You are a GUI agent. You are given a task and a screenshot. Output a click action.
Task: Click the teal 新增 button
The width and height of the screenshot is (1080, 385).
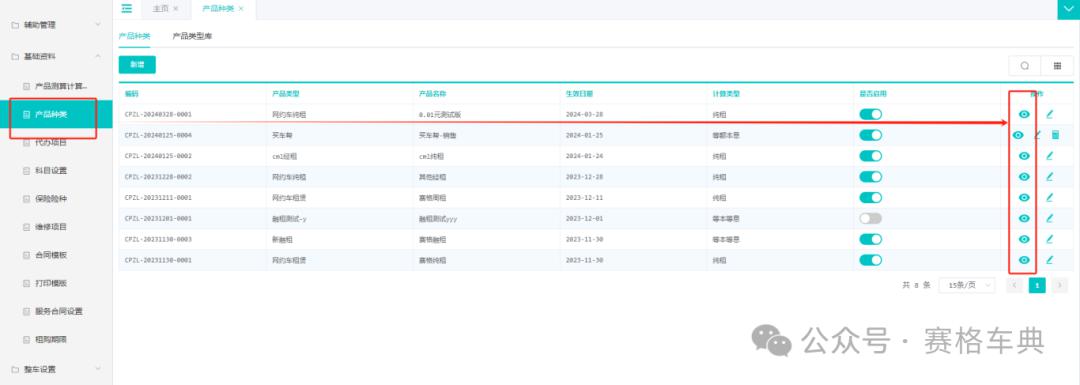(x=137, y=65)
